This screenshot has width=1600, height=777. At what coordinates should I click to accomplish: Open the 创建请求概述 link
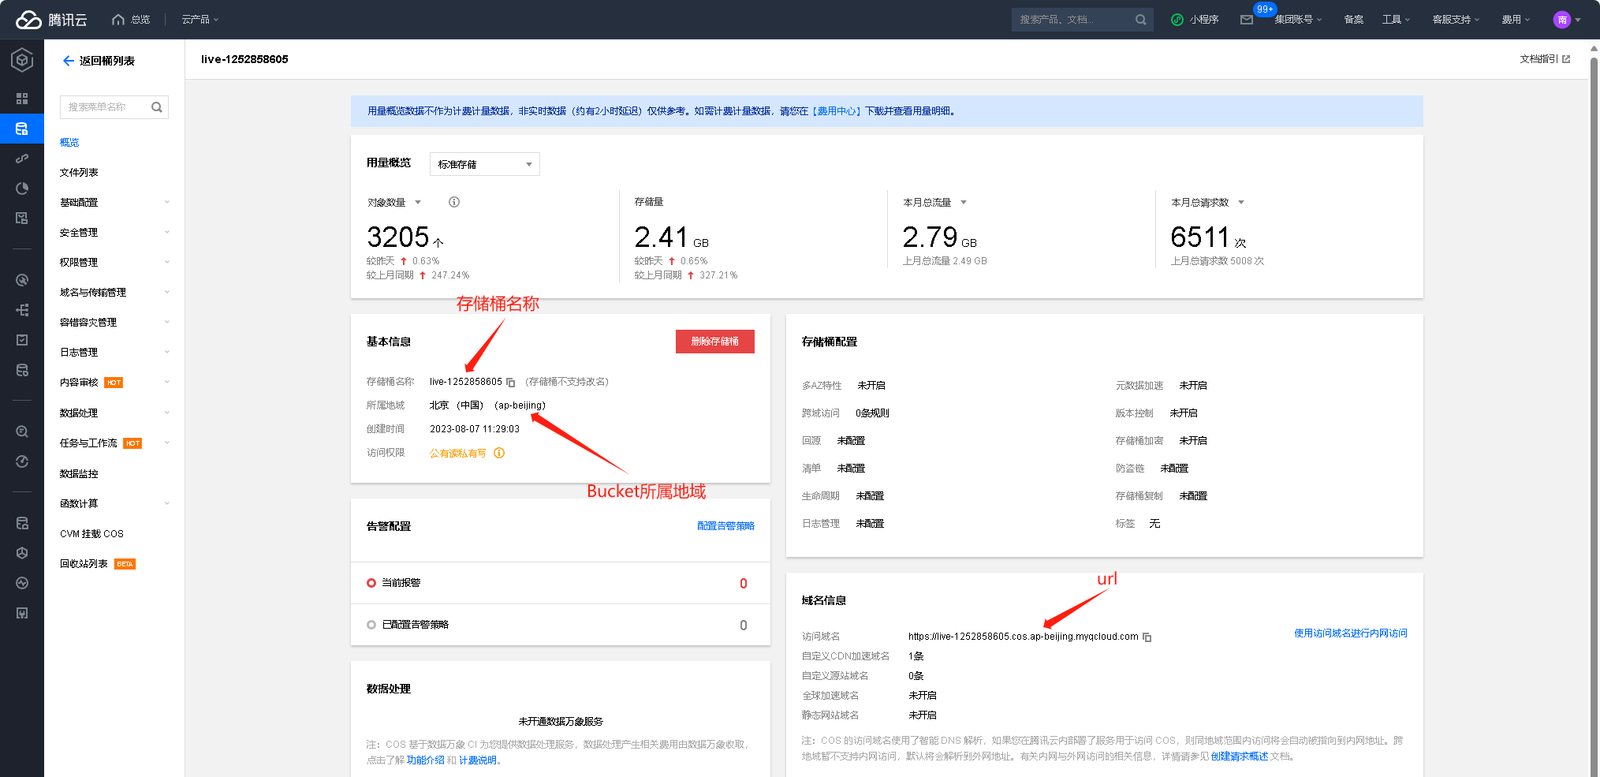1239,757
